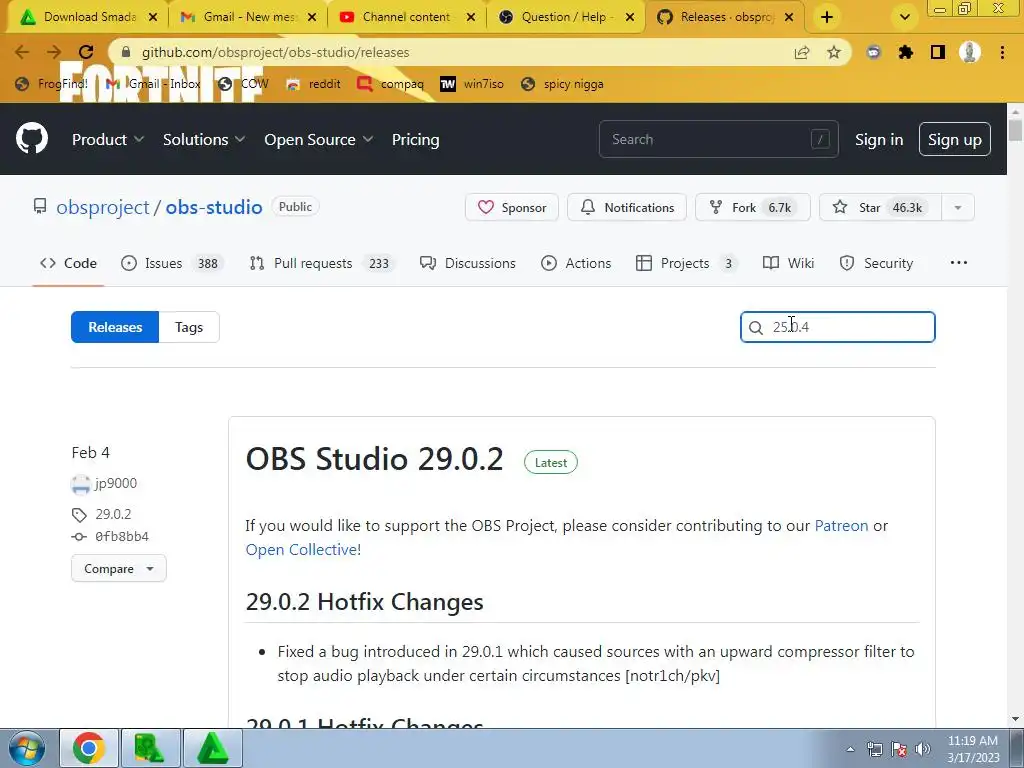Image resolution: width=1024 pixels, height=768 pixels.
Task: Click Sign in
Action: pos(879,140)
